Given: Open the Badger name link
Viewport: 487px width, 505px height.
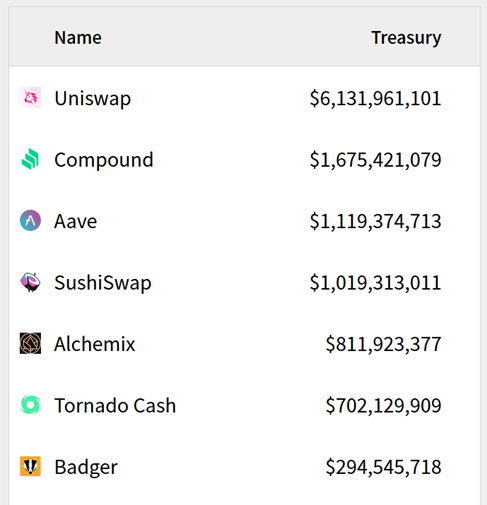Looking at the screenshot, I should point(86,467).
